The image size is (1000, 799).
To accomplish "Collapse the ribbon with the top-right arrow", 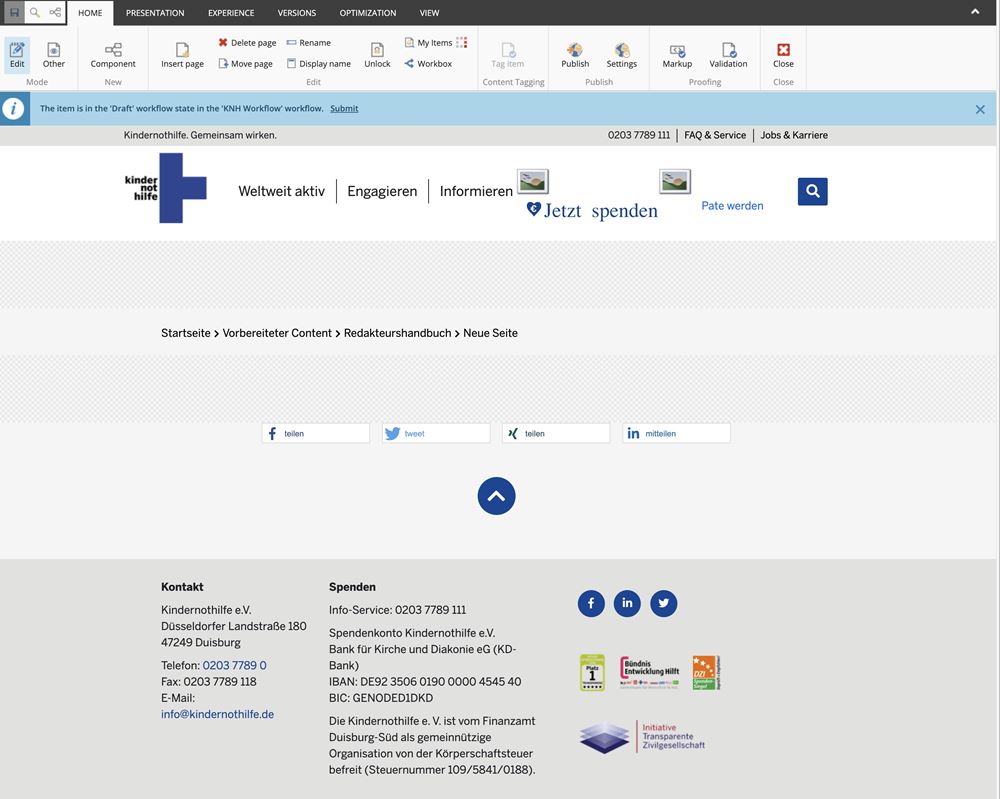I will pos(975,12).
